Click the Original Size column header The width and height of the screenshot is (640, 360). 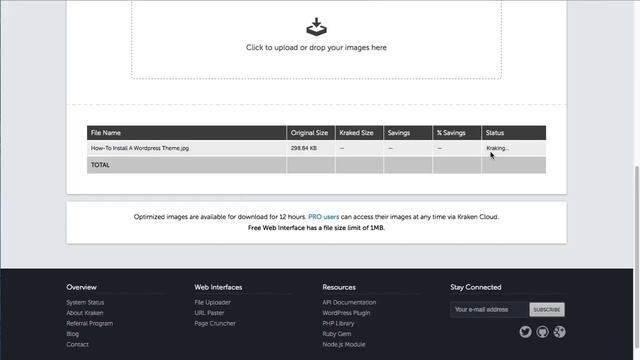(x=311, y=133)
